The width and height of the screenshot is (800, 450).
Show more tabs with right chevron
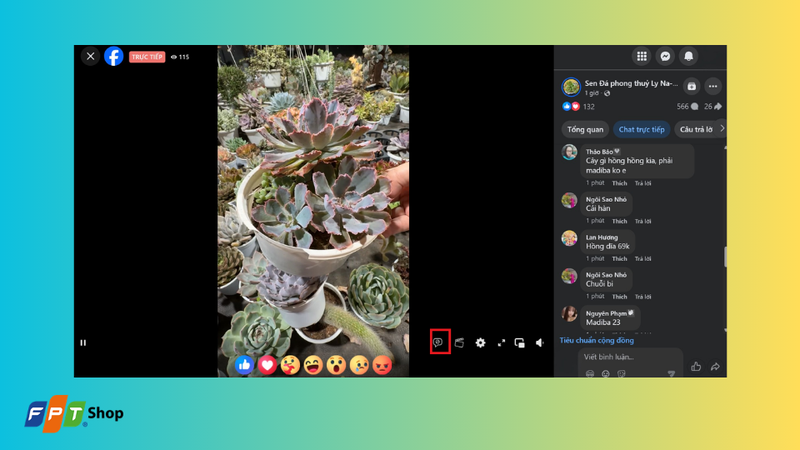click(721, 129)
